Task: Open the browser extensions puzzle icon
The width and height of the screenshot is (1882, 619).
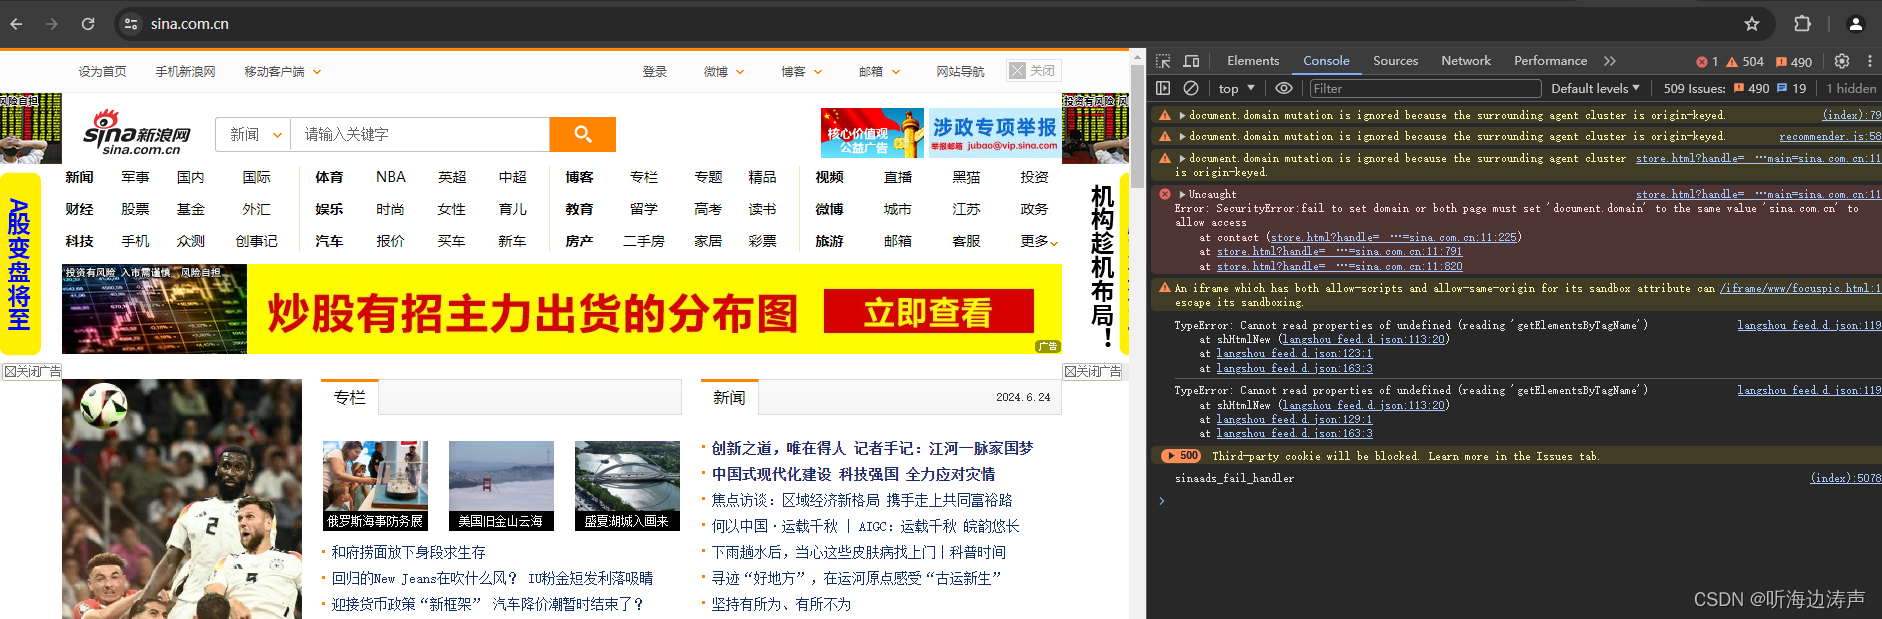Action: (x=1802, y=24)
